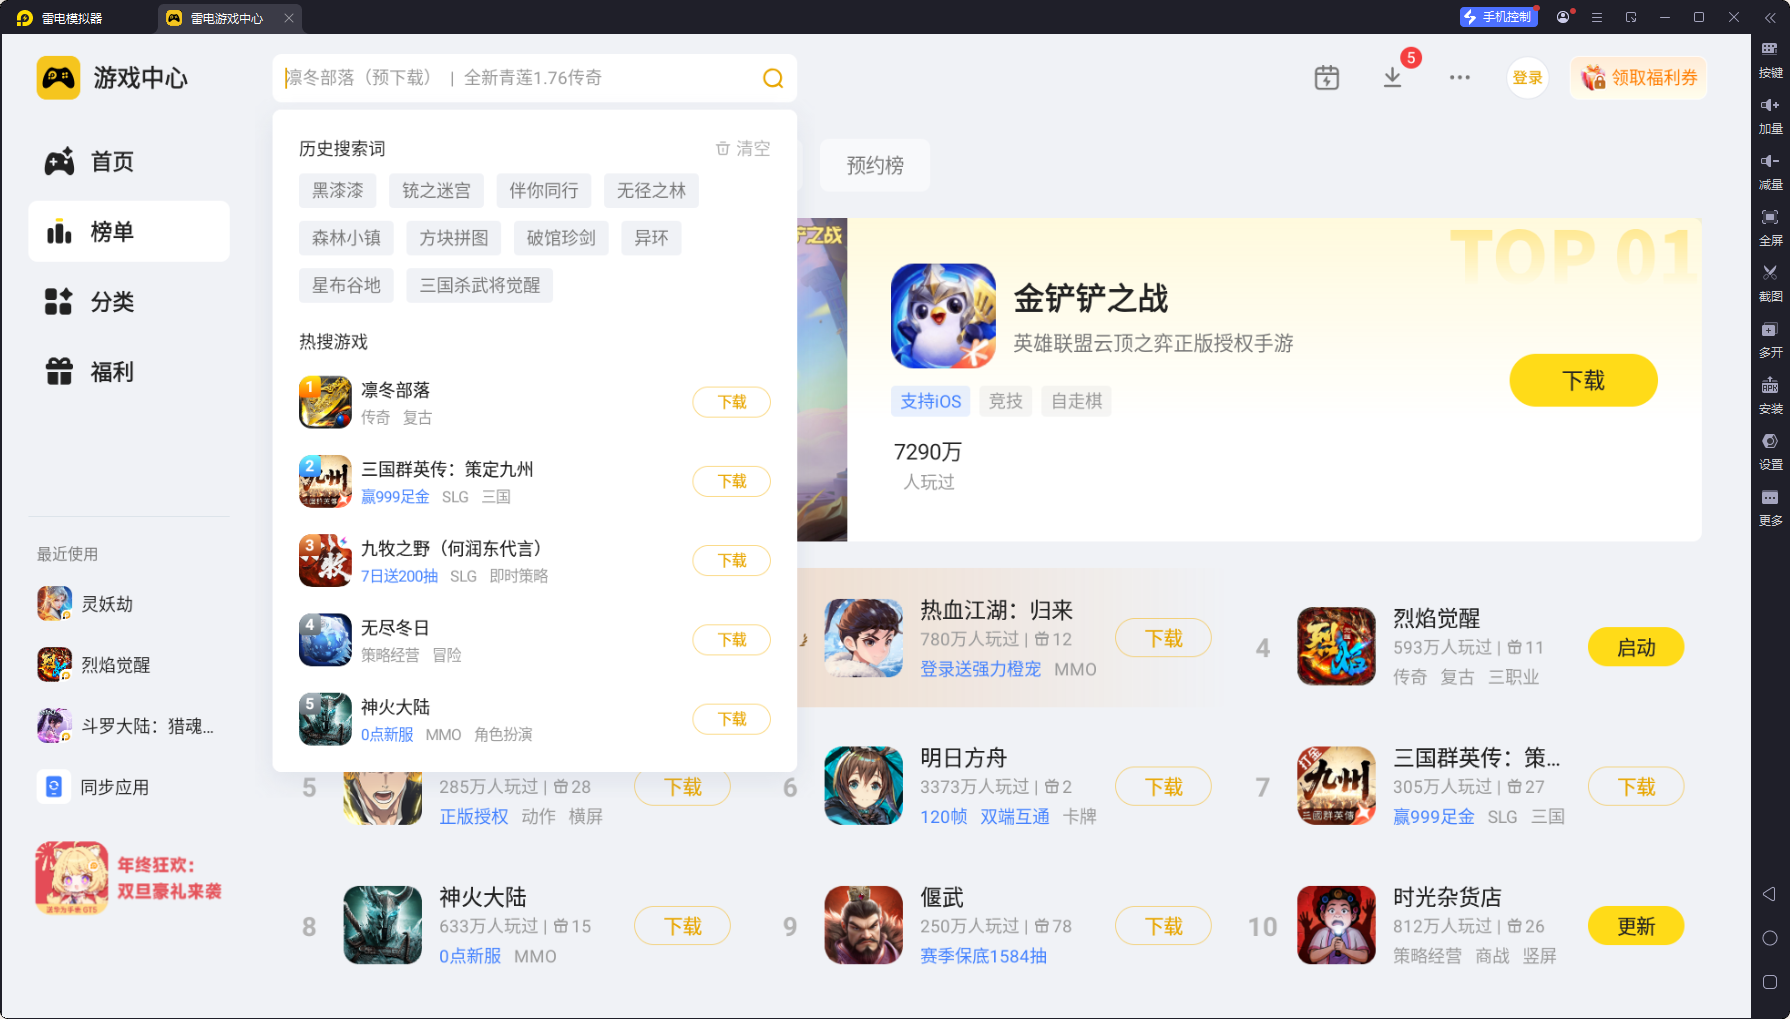Click the 安装 APK install icon
This screenshot has width=1790, height=1019.
point(1770,395)
